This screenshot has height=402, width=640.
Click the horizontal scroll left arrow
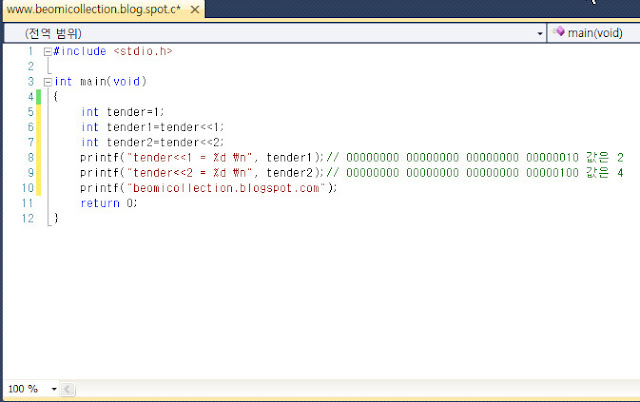click(x=67, y=389)
